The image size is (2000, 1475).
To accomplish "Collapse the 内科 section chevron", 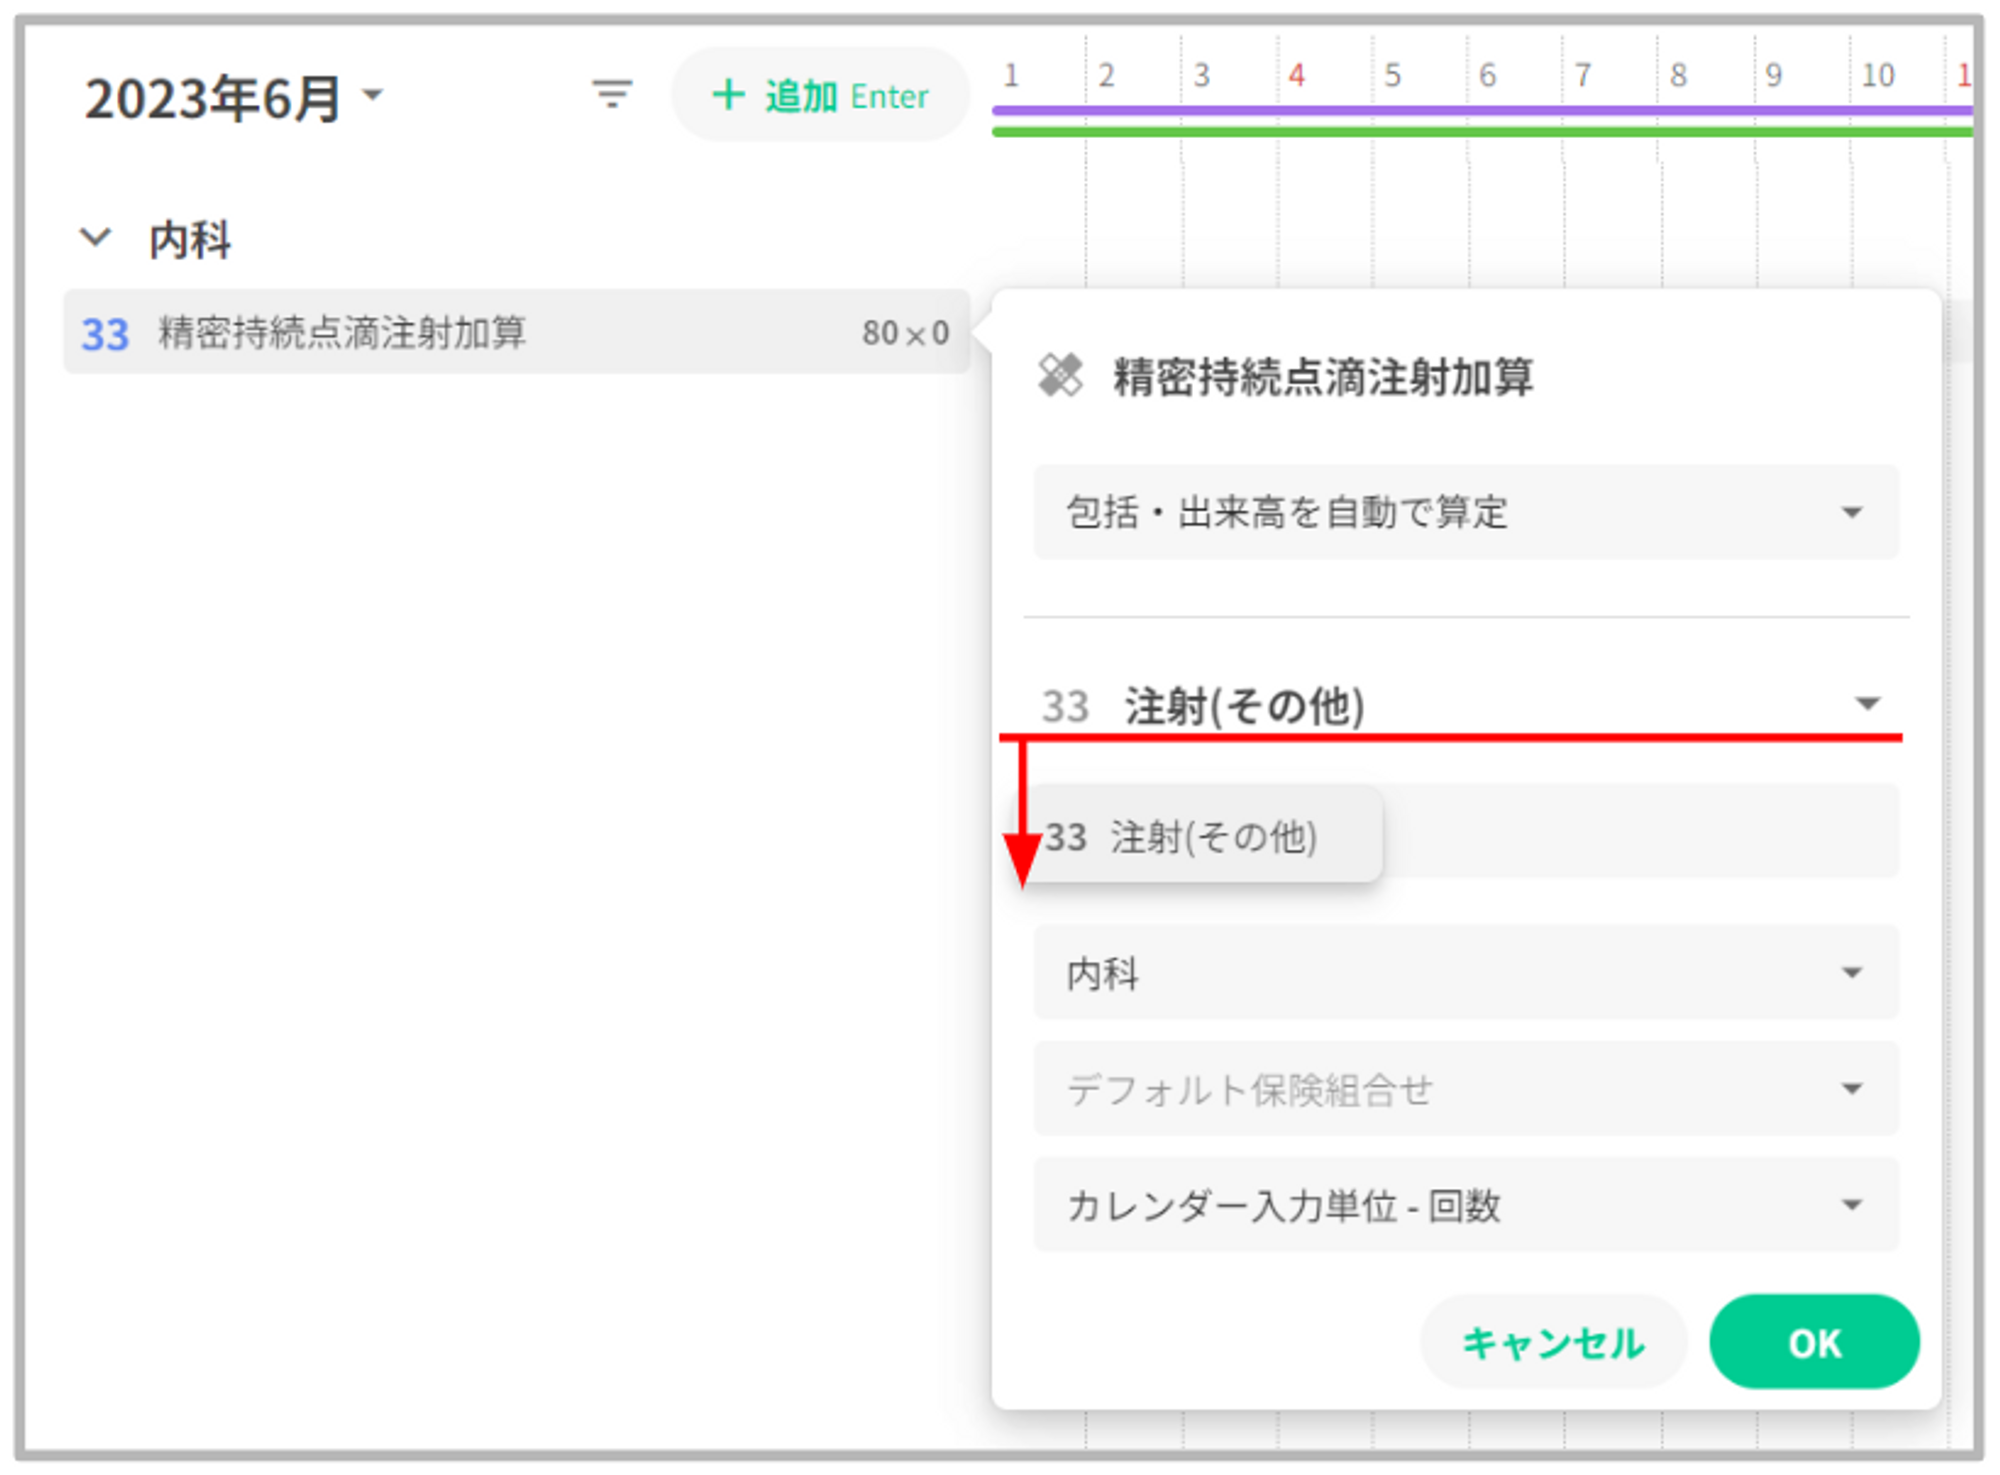I will 95,238.
